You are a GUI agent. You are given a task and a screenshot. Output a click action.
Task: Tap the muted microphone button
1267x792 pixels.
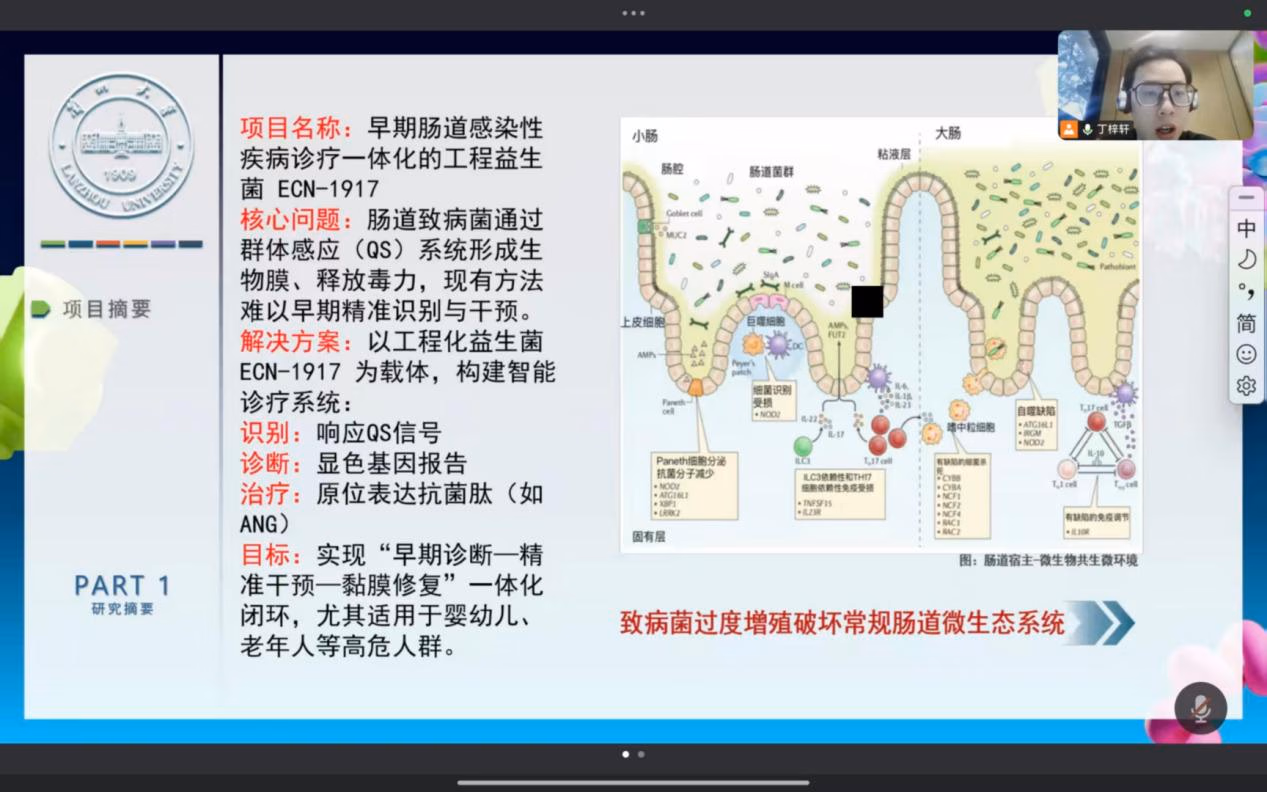pos(1201,708)
